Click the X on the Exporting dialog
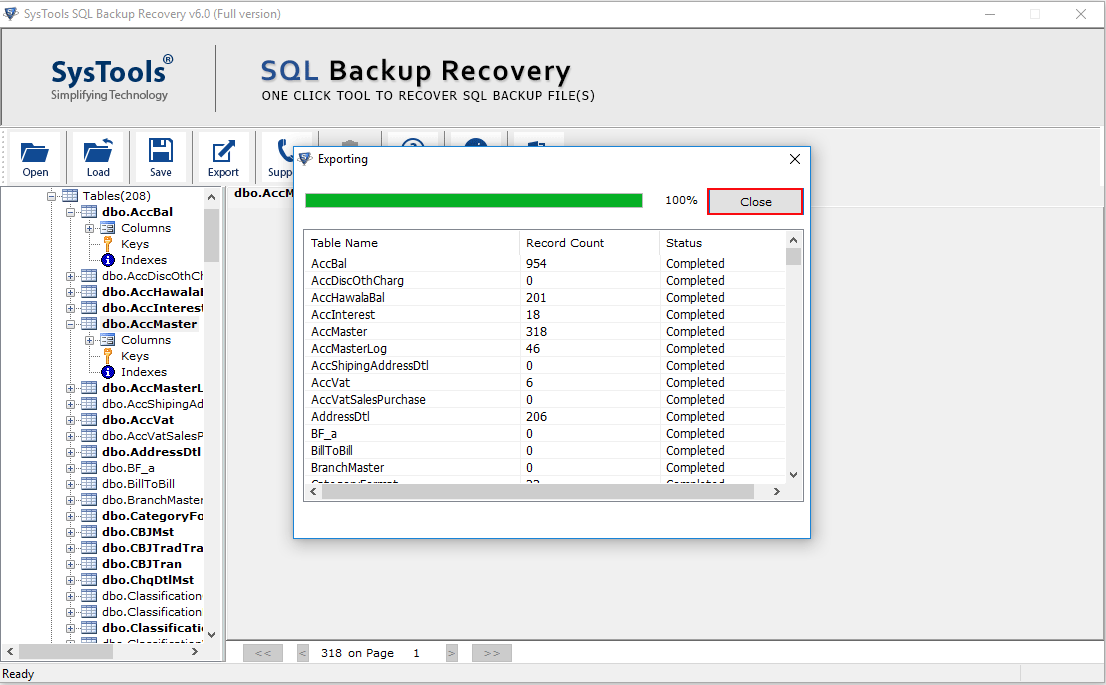Image resolution: width=1106 pixels, height=685 pixels. click(x=795, y=159)
